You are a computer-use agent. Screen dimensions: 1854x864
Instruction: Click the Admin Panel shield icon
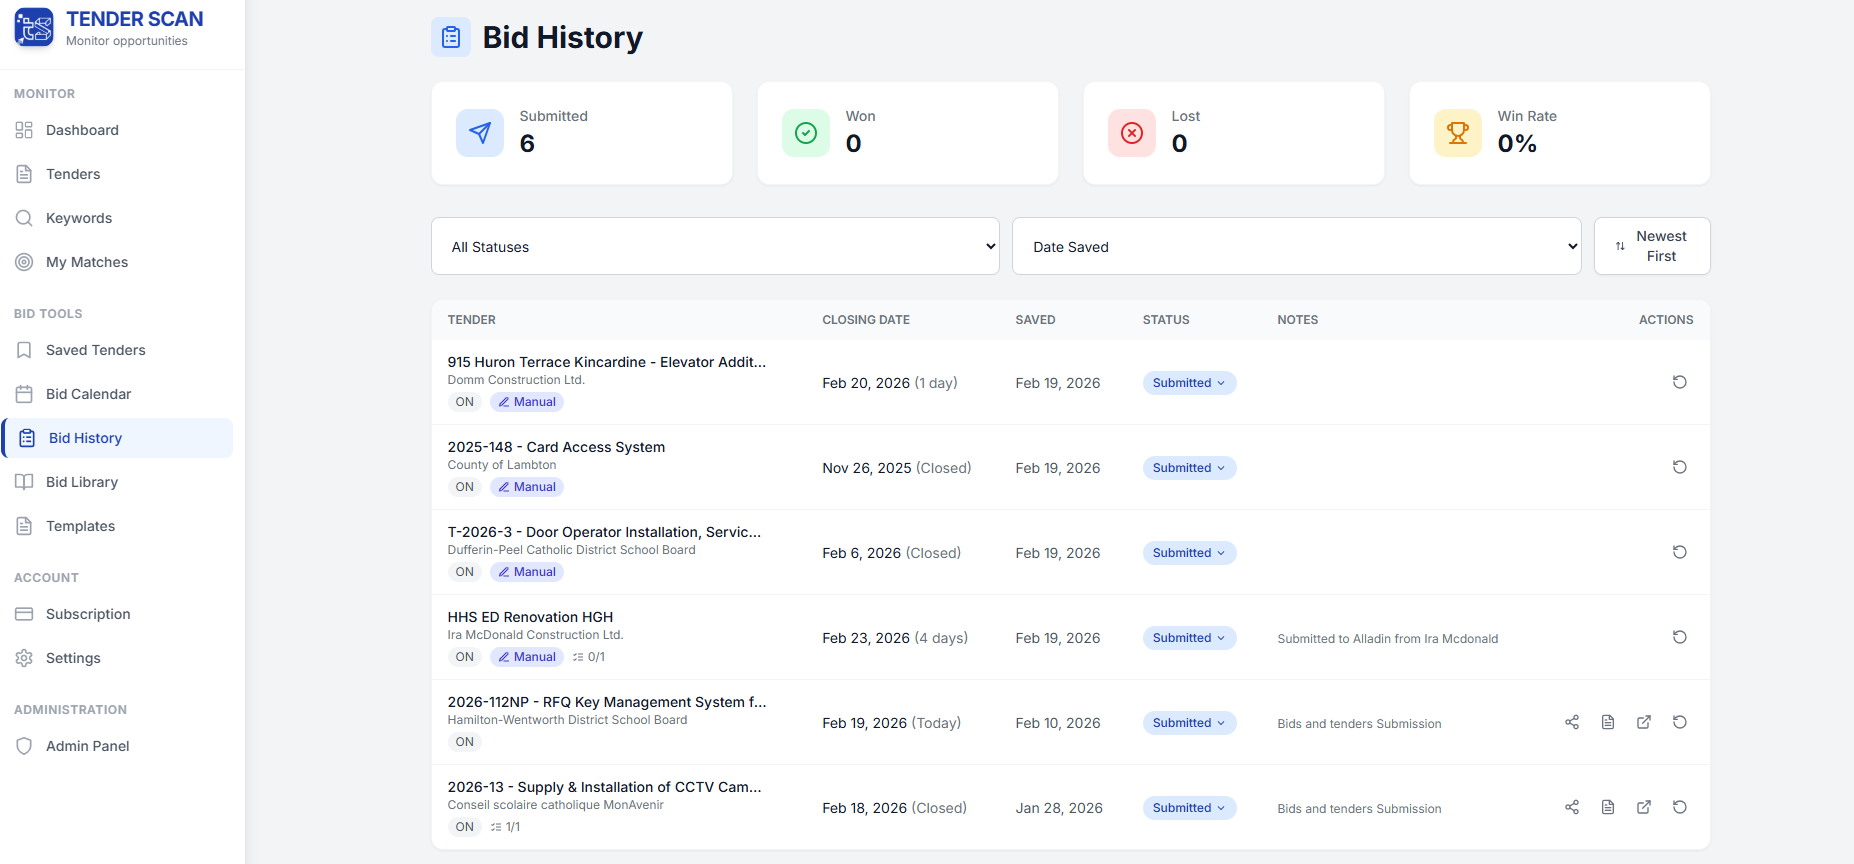(24, 746)
